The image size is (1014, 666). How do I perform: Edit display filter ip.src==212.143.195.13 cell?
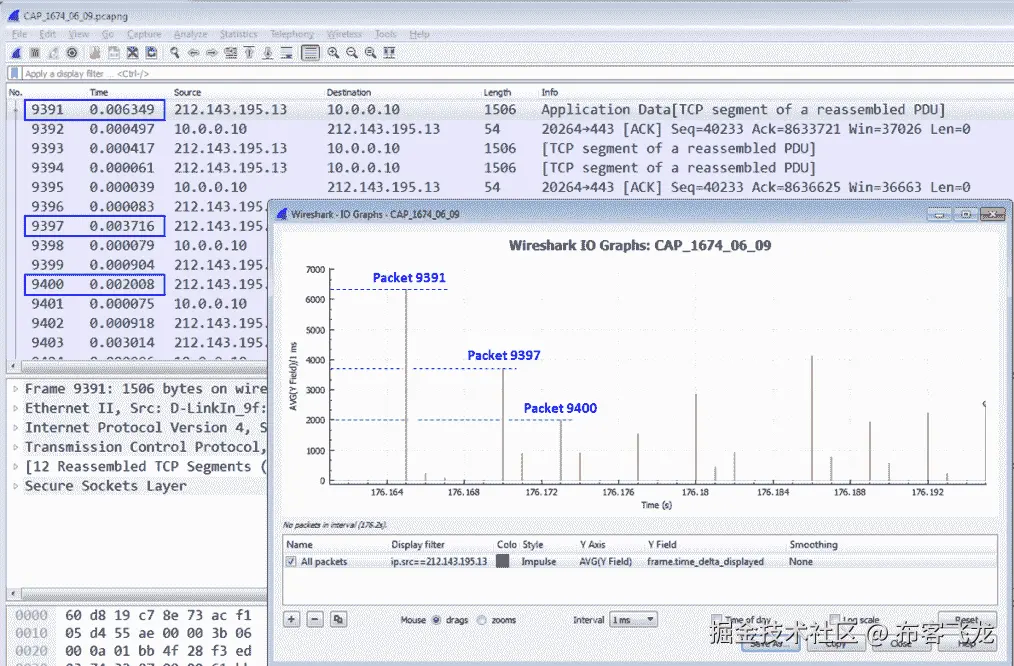coord(439,561)
